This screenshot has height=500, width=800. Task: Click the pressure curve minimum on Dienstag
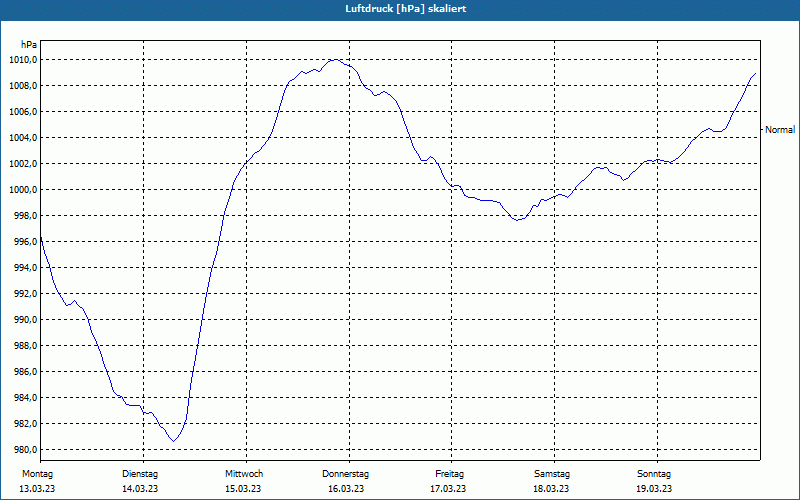click(x=174, y=441)
